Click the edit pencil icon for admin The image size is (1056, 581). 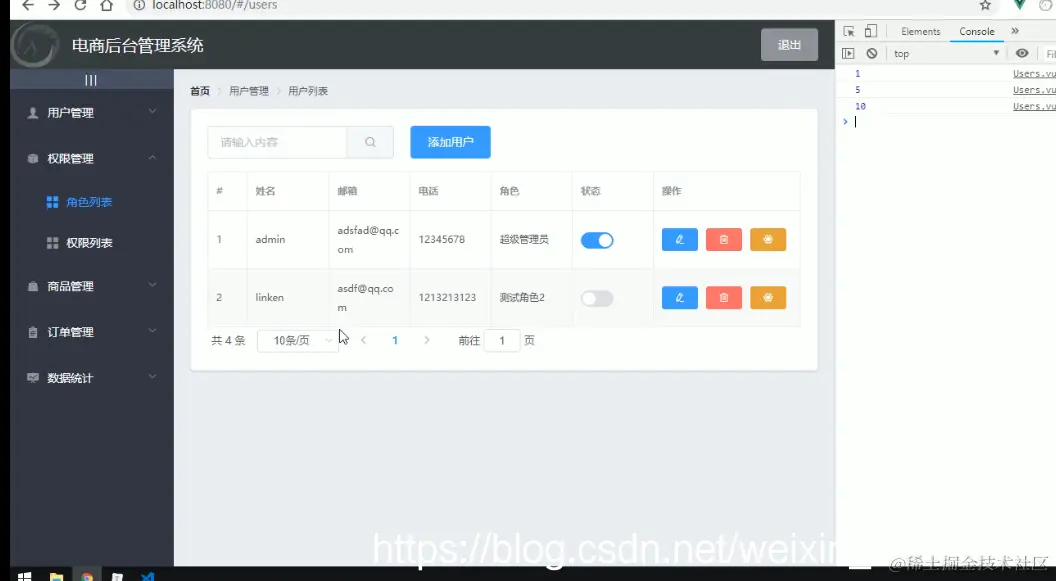[679, 239]
